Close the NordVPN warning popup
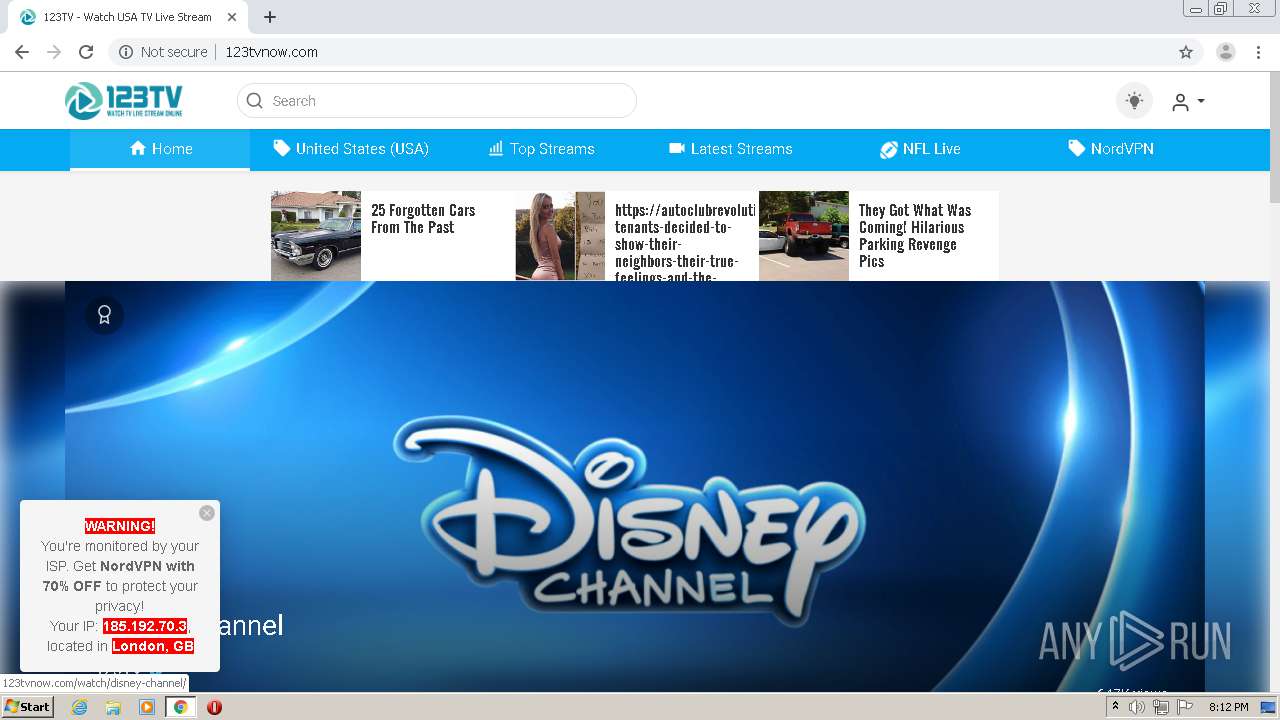 click(x=207, y=513)
